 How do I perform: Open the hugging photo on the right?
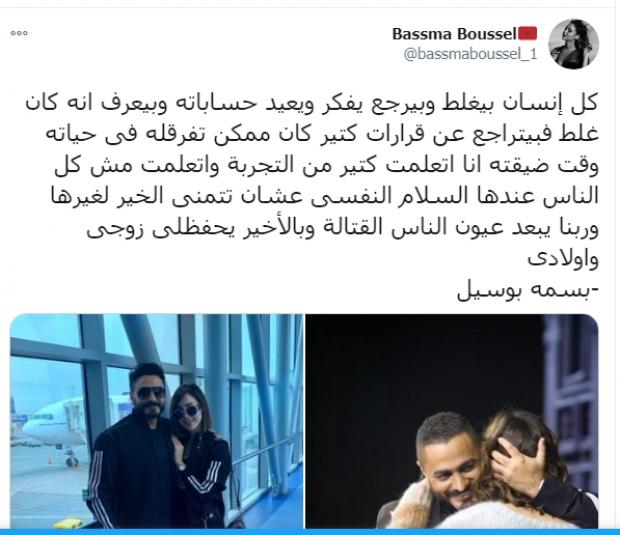pyautogui.click(x=452, y=421)
